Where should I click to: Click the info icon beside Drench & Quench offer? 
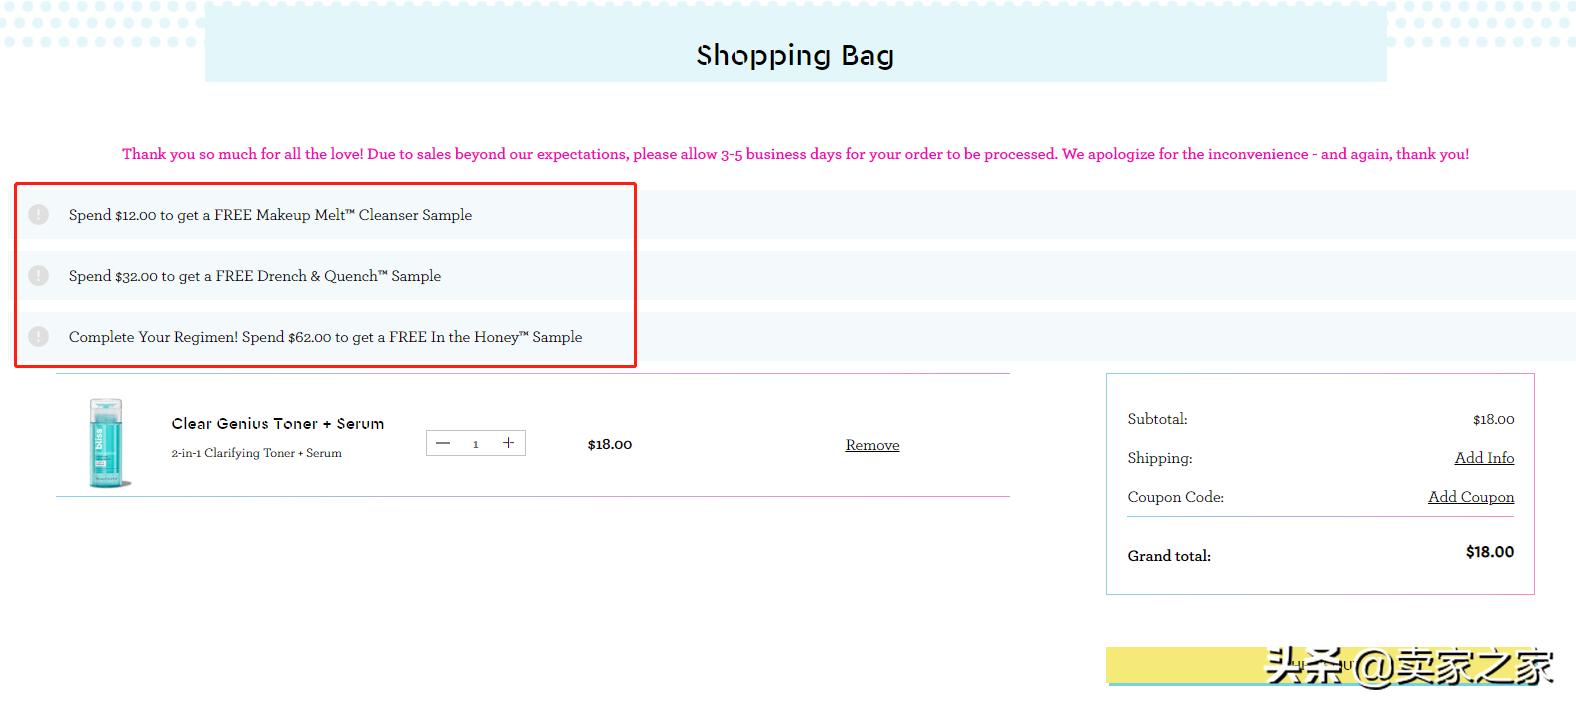click(x=38, y=276)
